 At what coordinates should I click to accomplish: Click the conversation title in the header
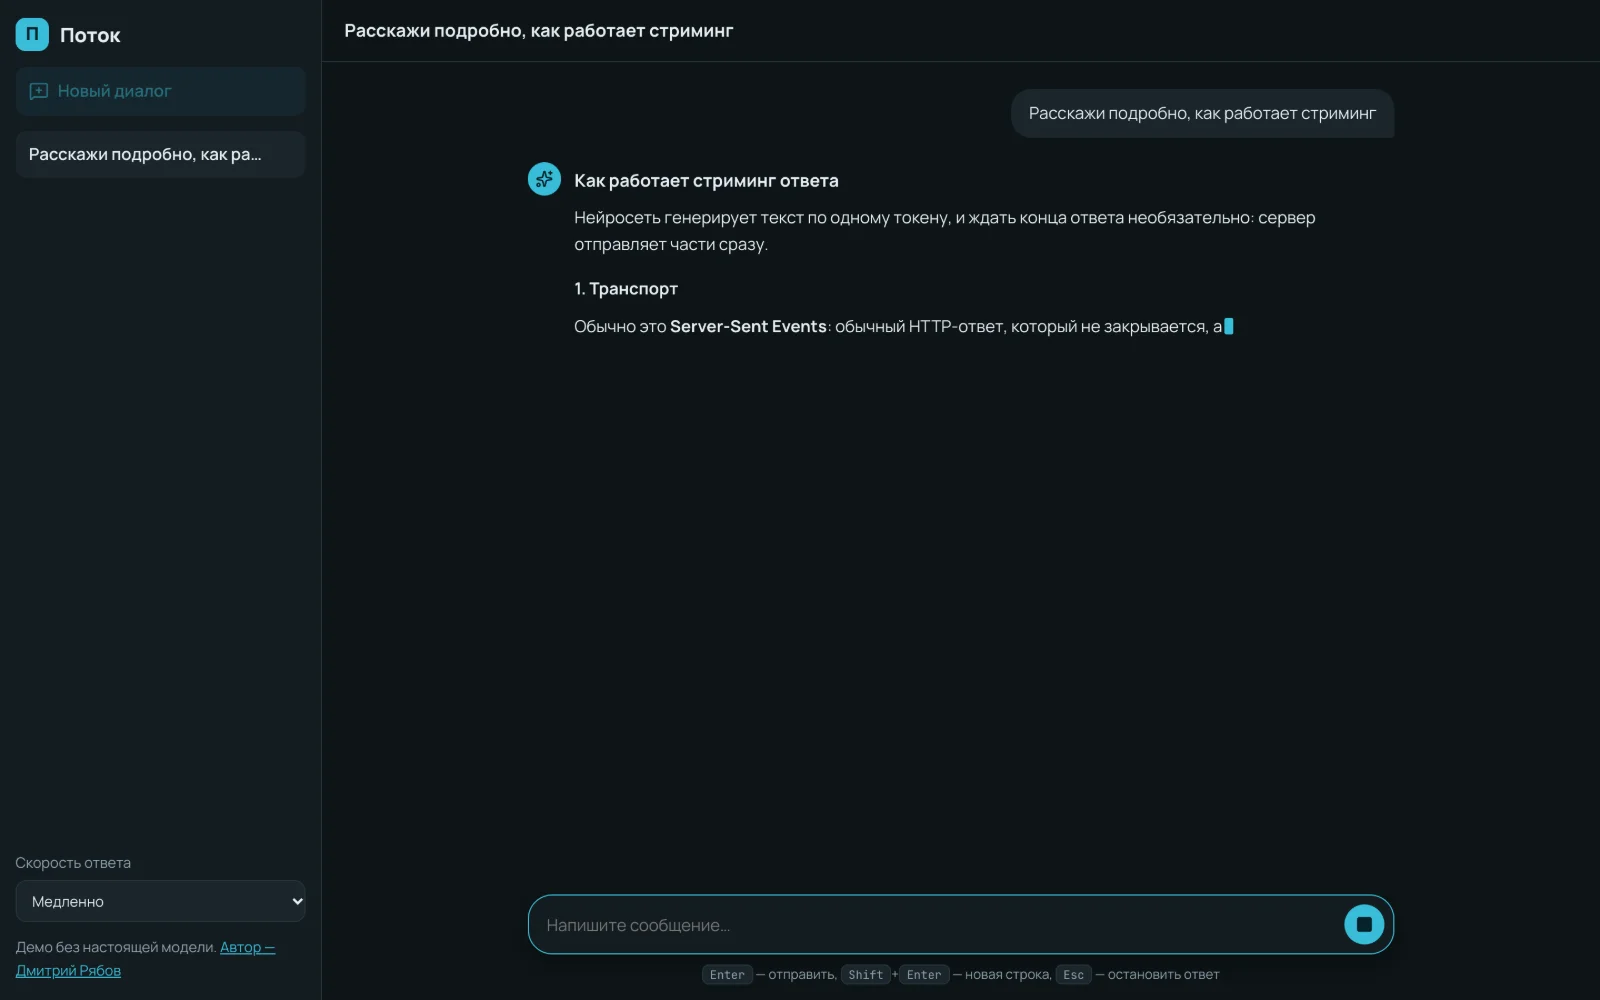[539, 31]
